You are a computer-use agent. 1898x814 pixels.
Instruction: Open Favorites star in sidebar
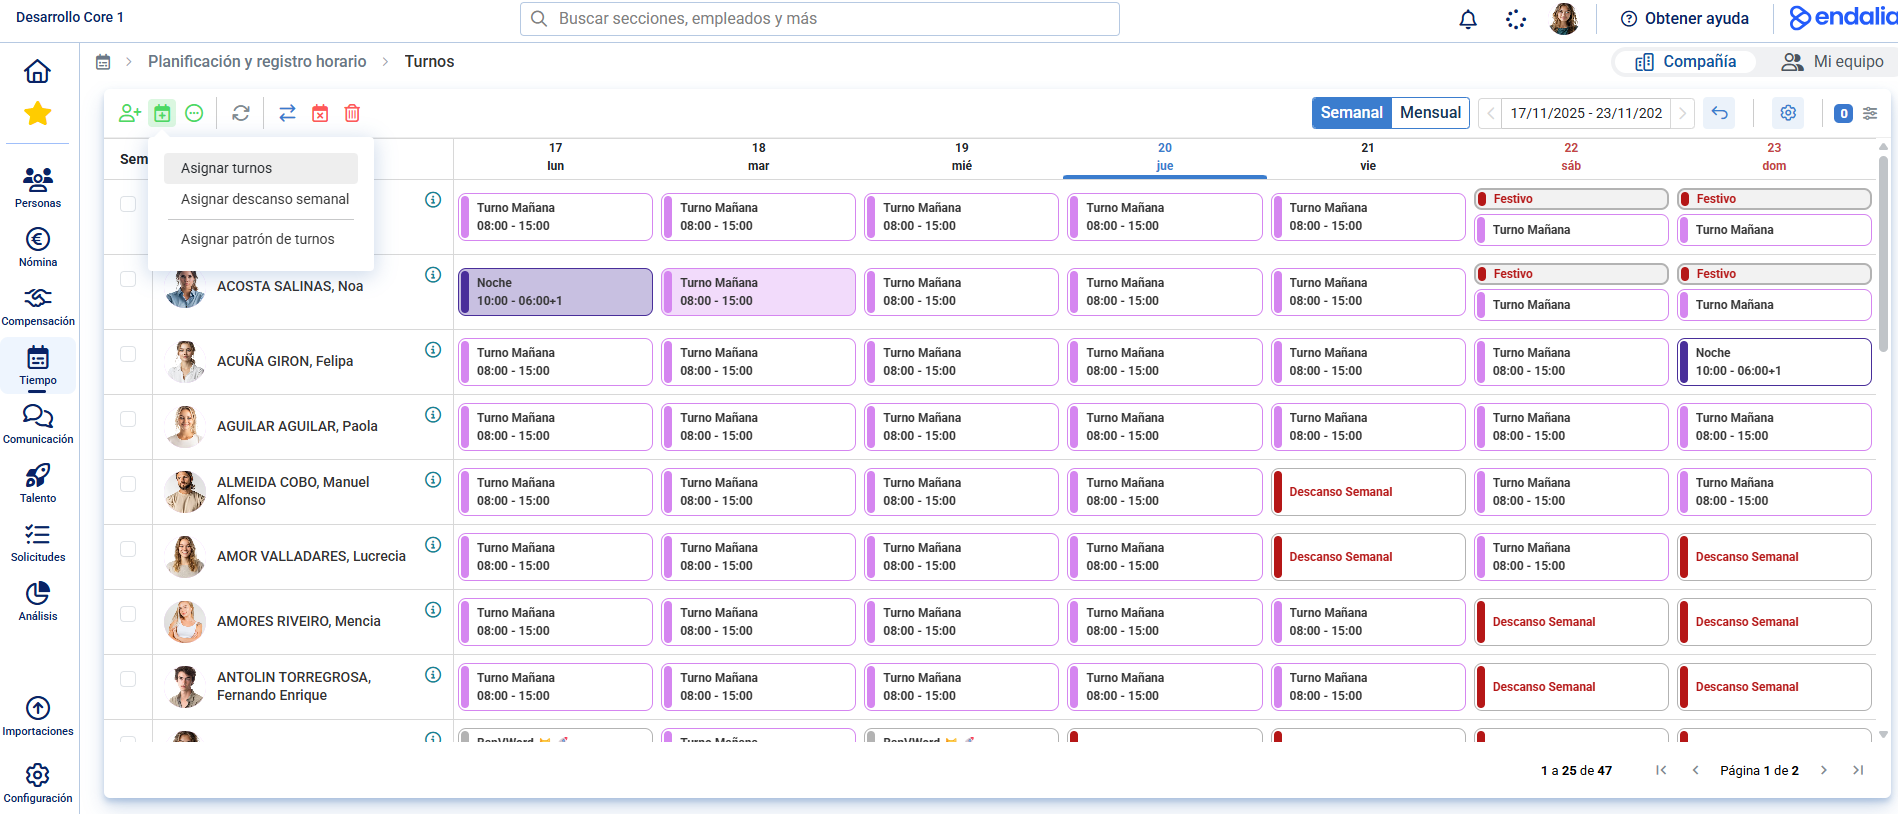click(37, 114)
